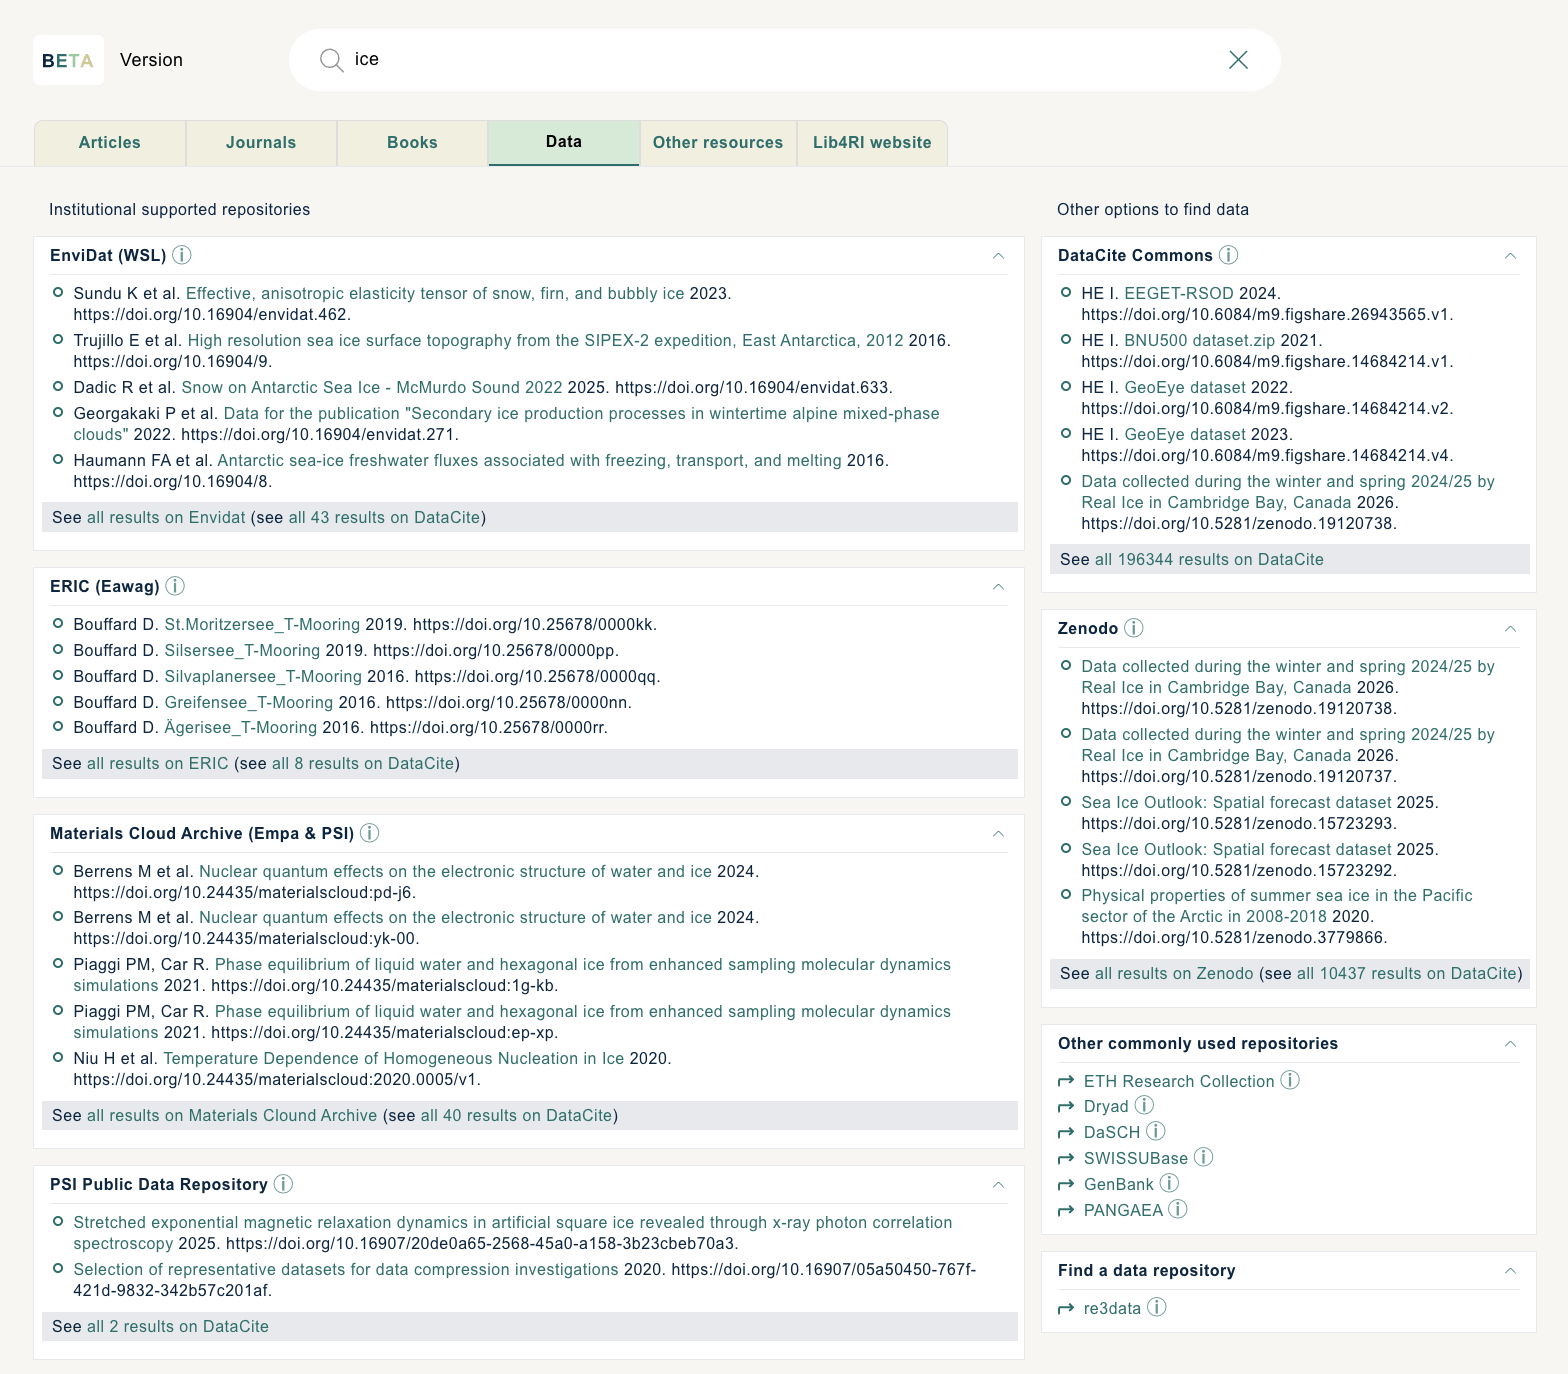The image size is (1568, 1374).
Task: Open the EnviDat (WSL) info icon
Action: pyautogui.click(x=182, y=255)
